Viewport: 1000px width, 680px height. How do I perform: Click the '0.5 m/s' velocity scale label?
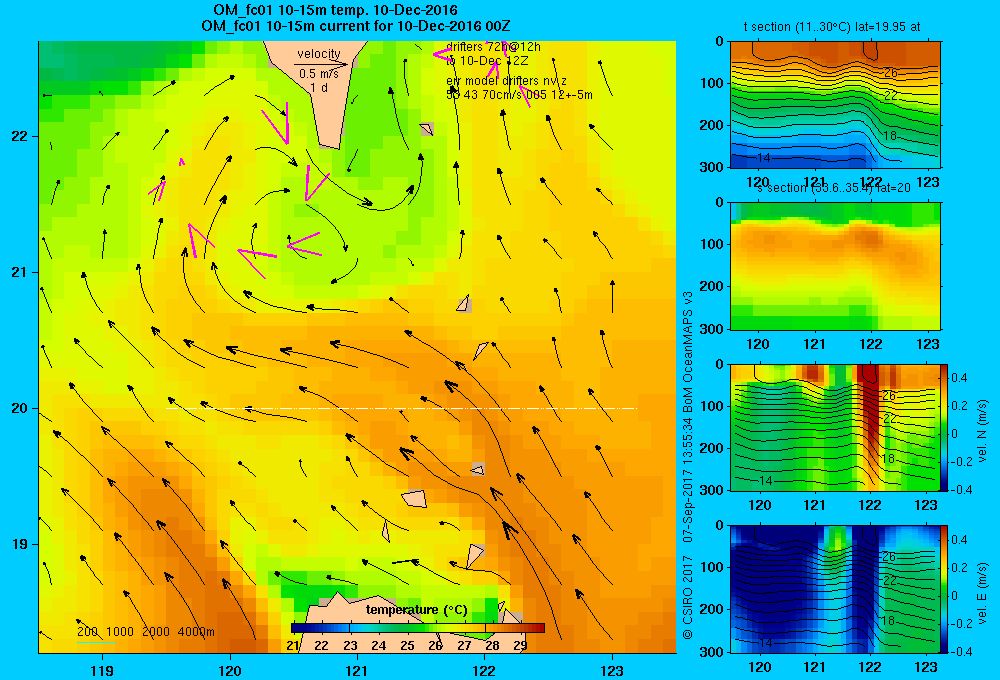pyautogui.click(x=318, y=74)
